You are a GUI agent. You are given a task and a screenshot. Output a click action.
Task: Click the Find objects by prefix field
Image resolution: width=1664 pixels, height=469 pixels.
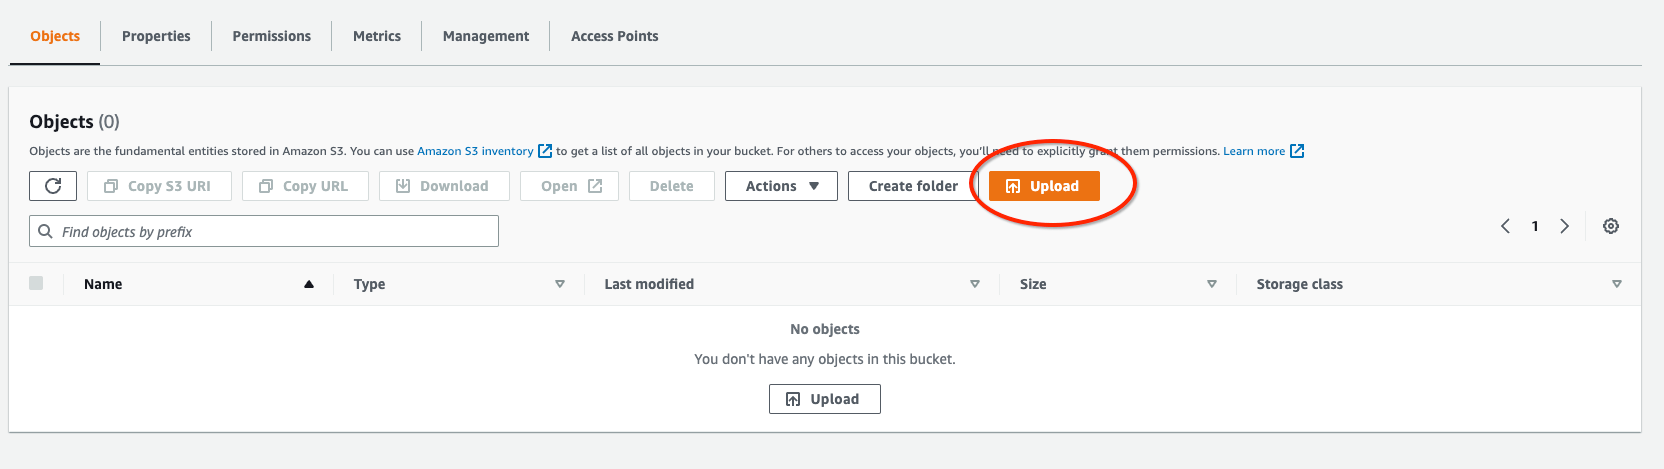[x=264, y=231]
